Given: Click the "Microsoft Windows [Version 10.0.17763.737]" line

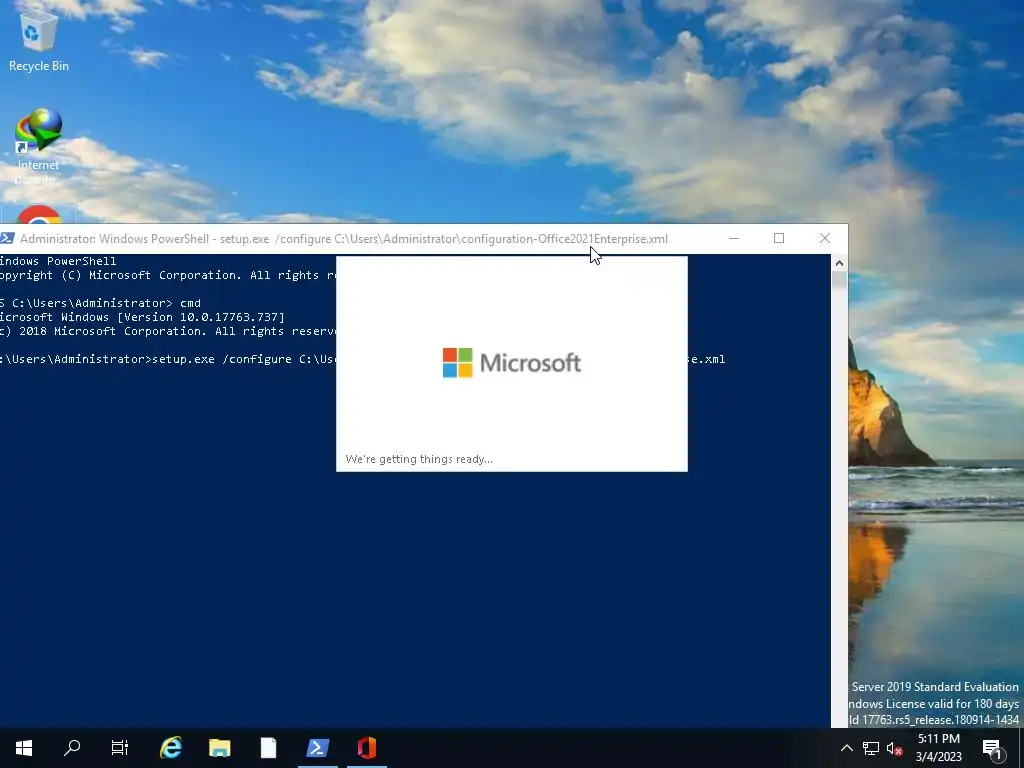Looking at the screenshot, I should pos(142,317).
